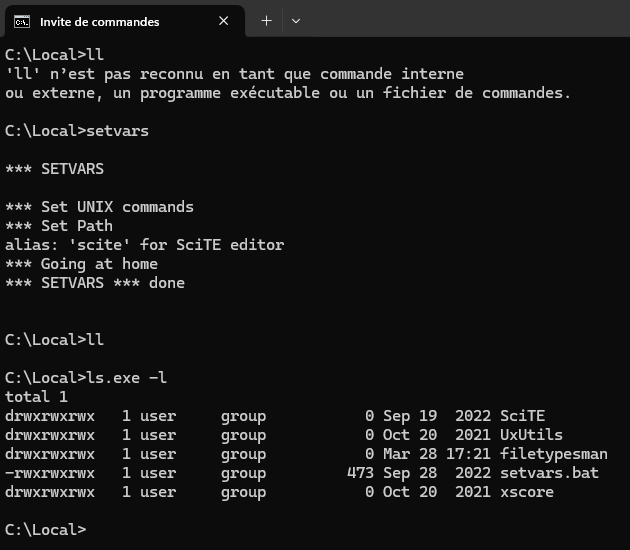Click the SciTE directory entry
This screenshot has width=630, height=550.
pos(522,416)
